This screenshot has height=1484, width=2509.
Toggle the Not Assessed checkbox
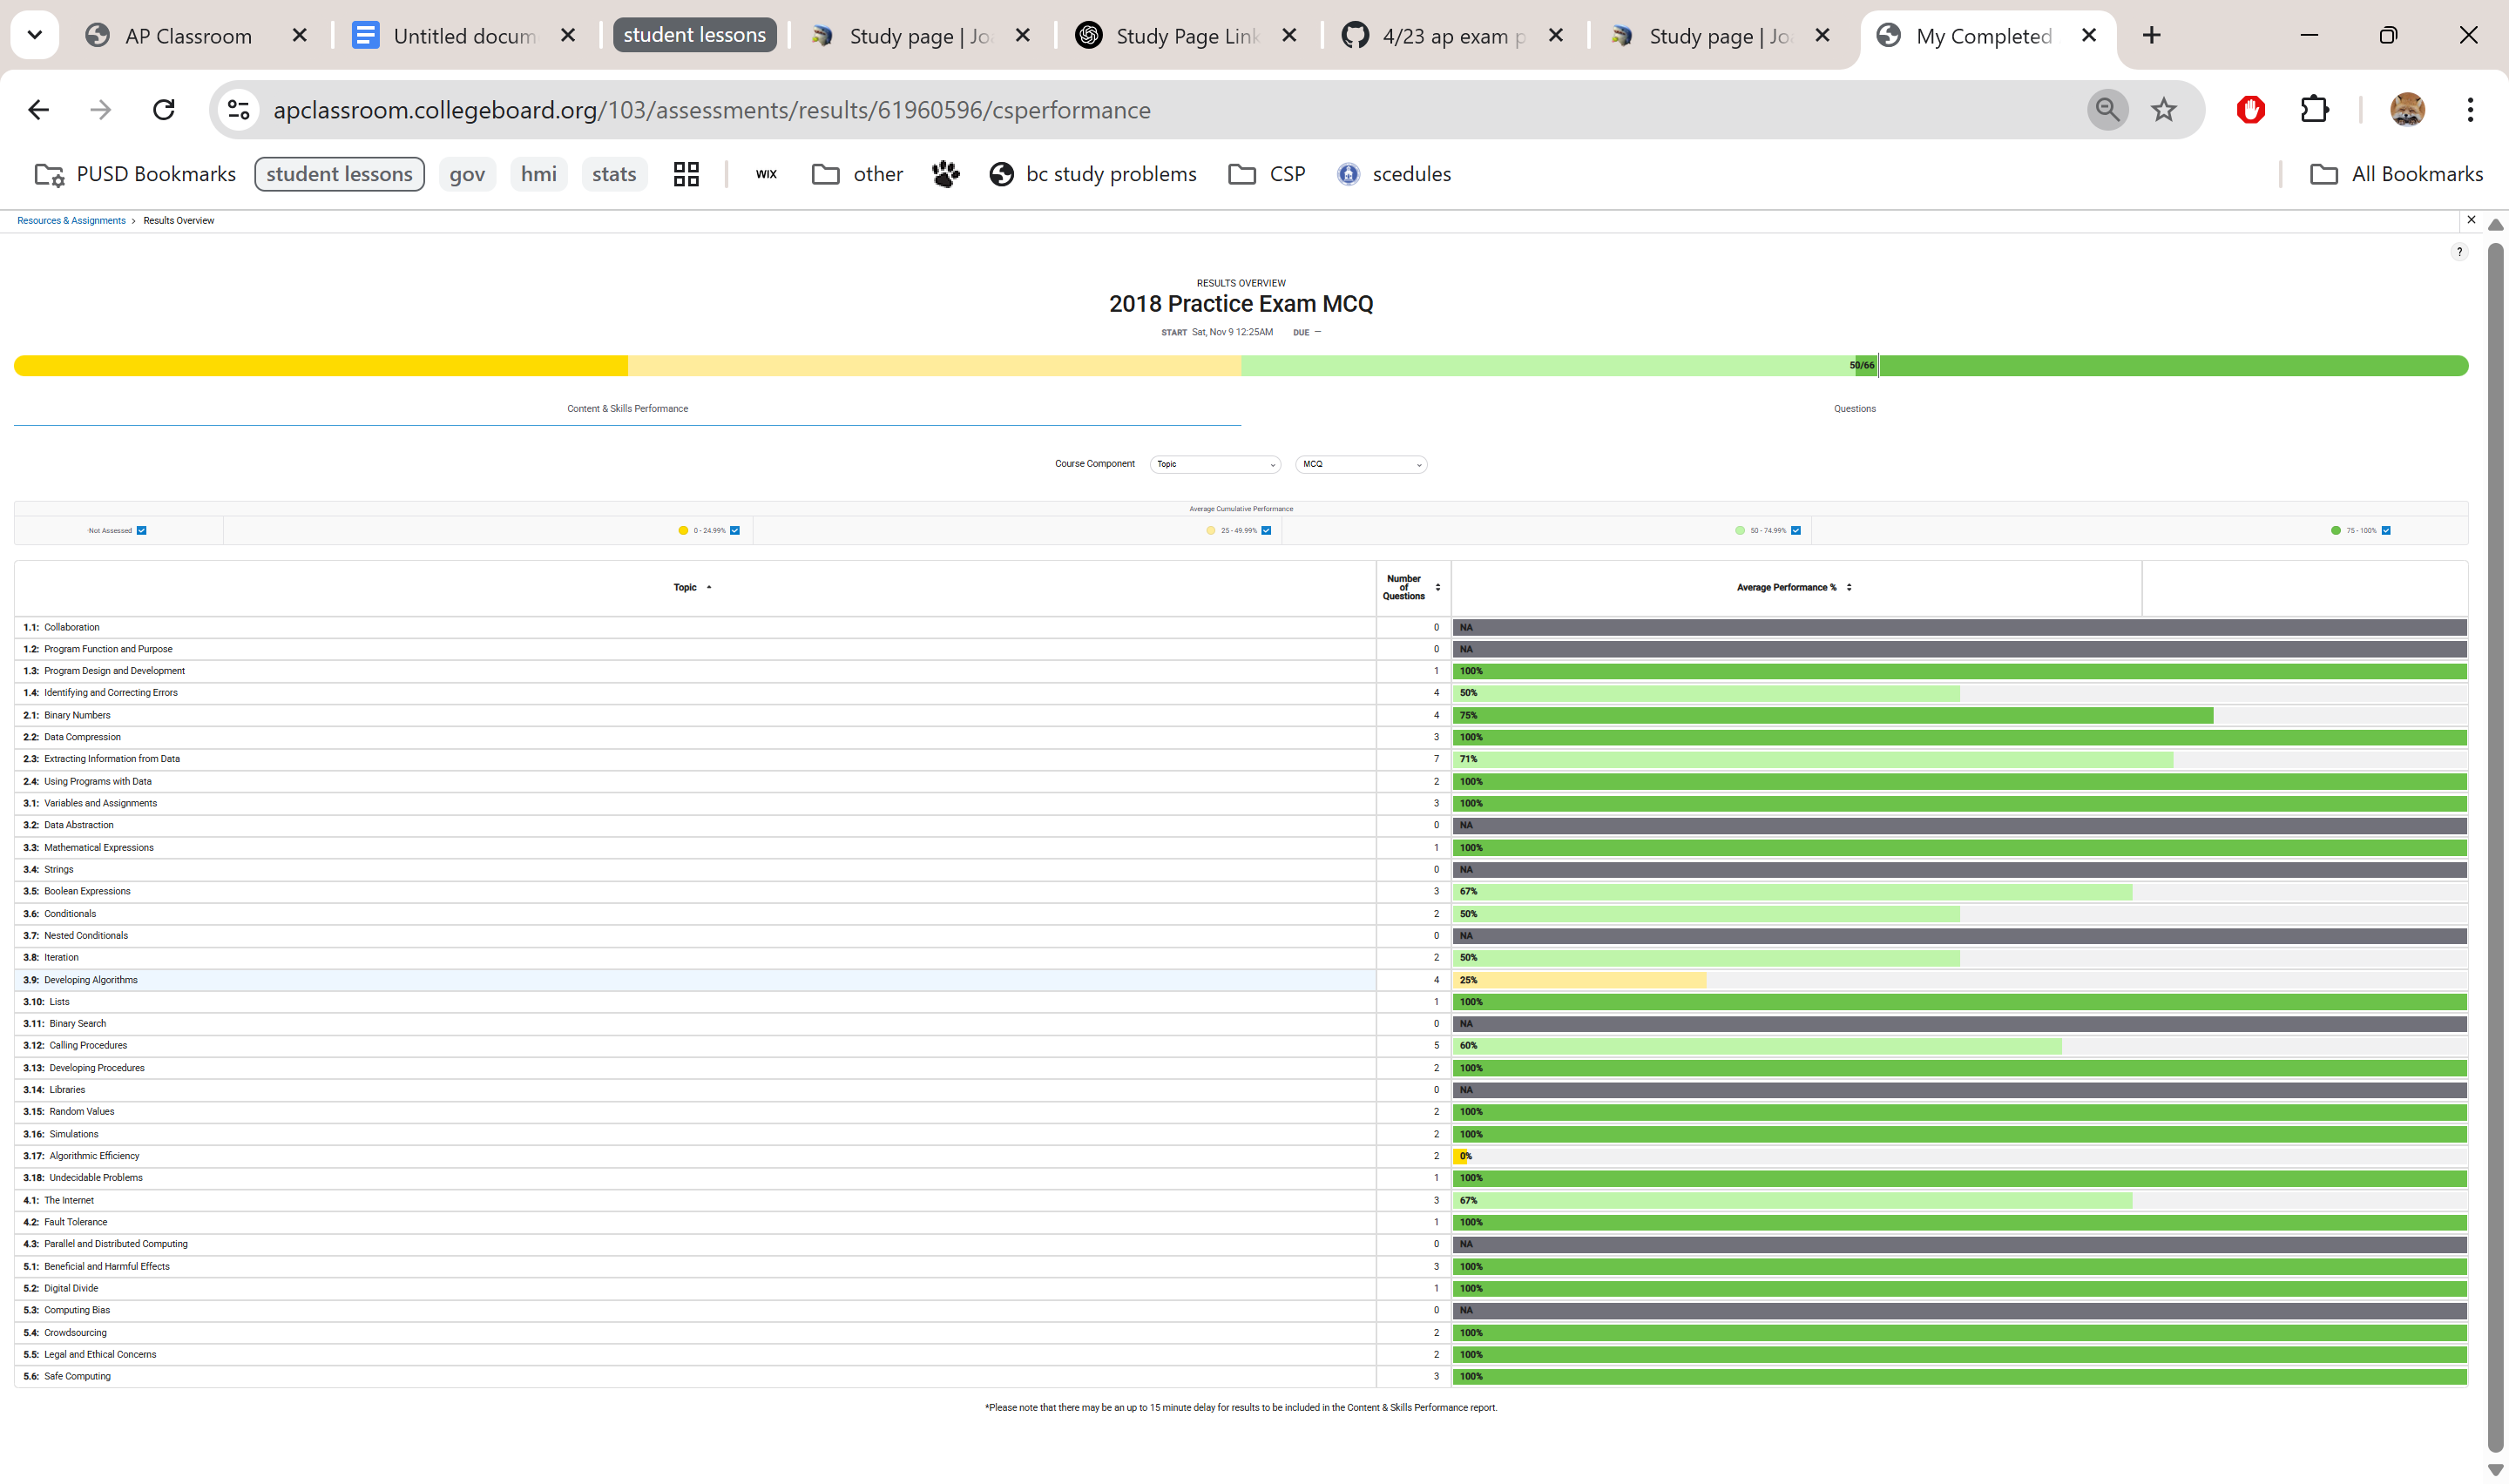(141, 531)
